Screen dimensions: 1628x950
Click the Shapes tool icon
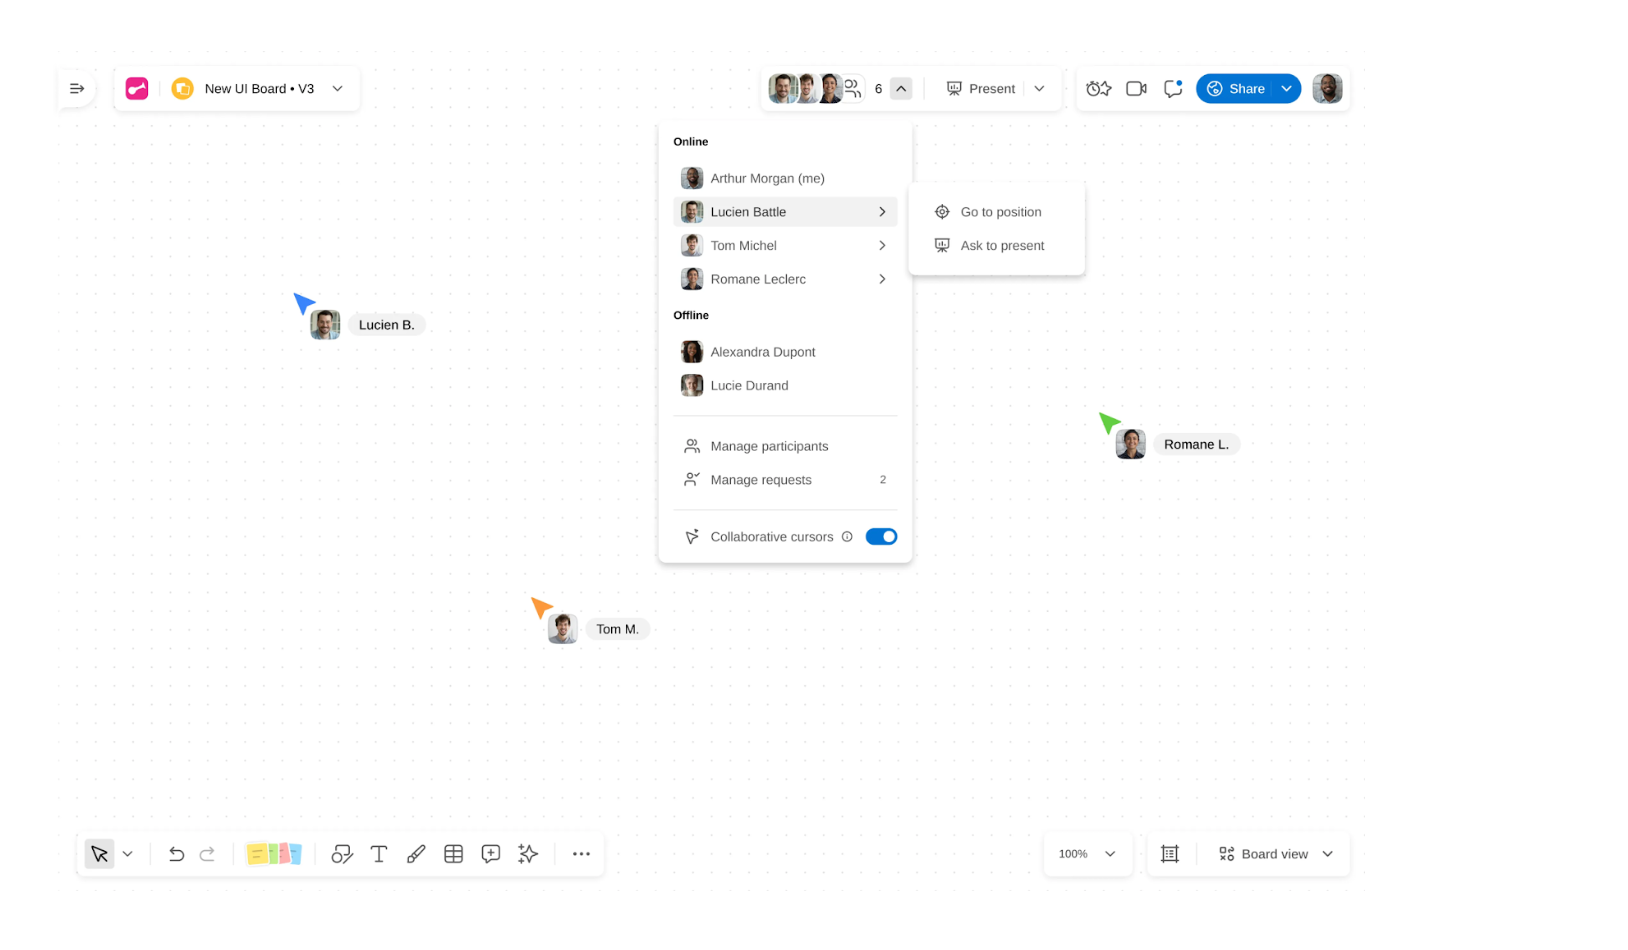click(342, 854)
